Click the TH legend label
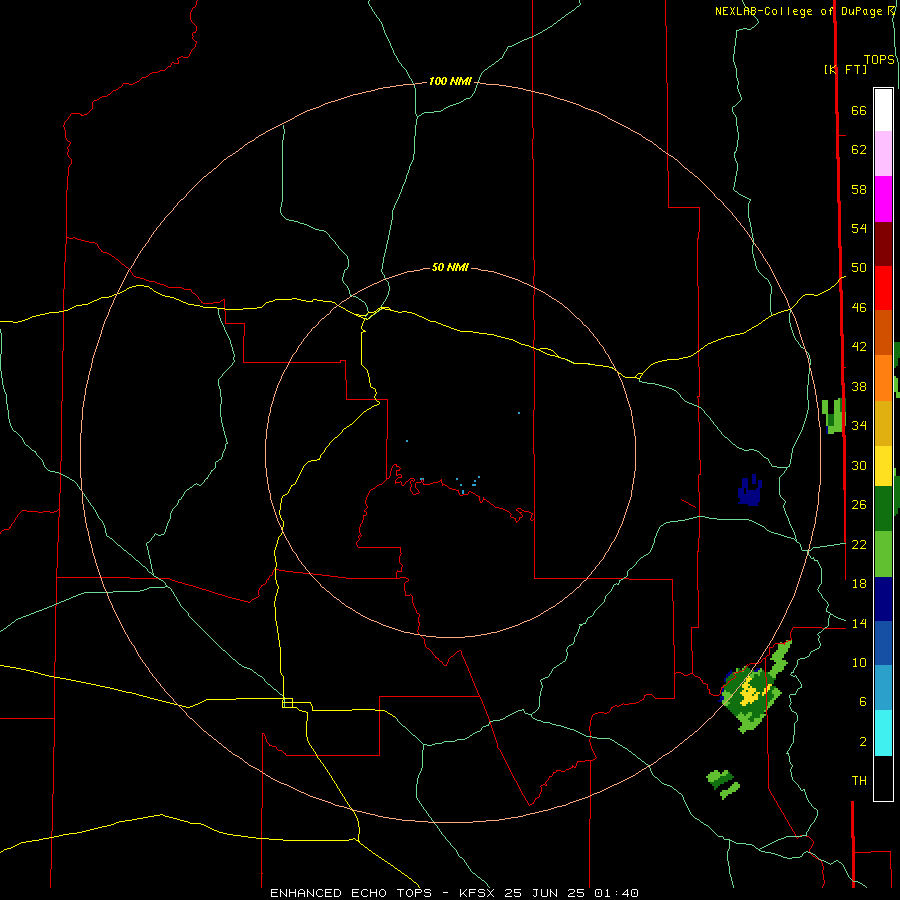 point(859,781)
